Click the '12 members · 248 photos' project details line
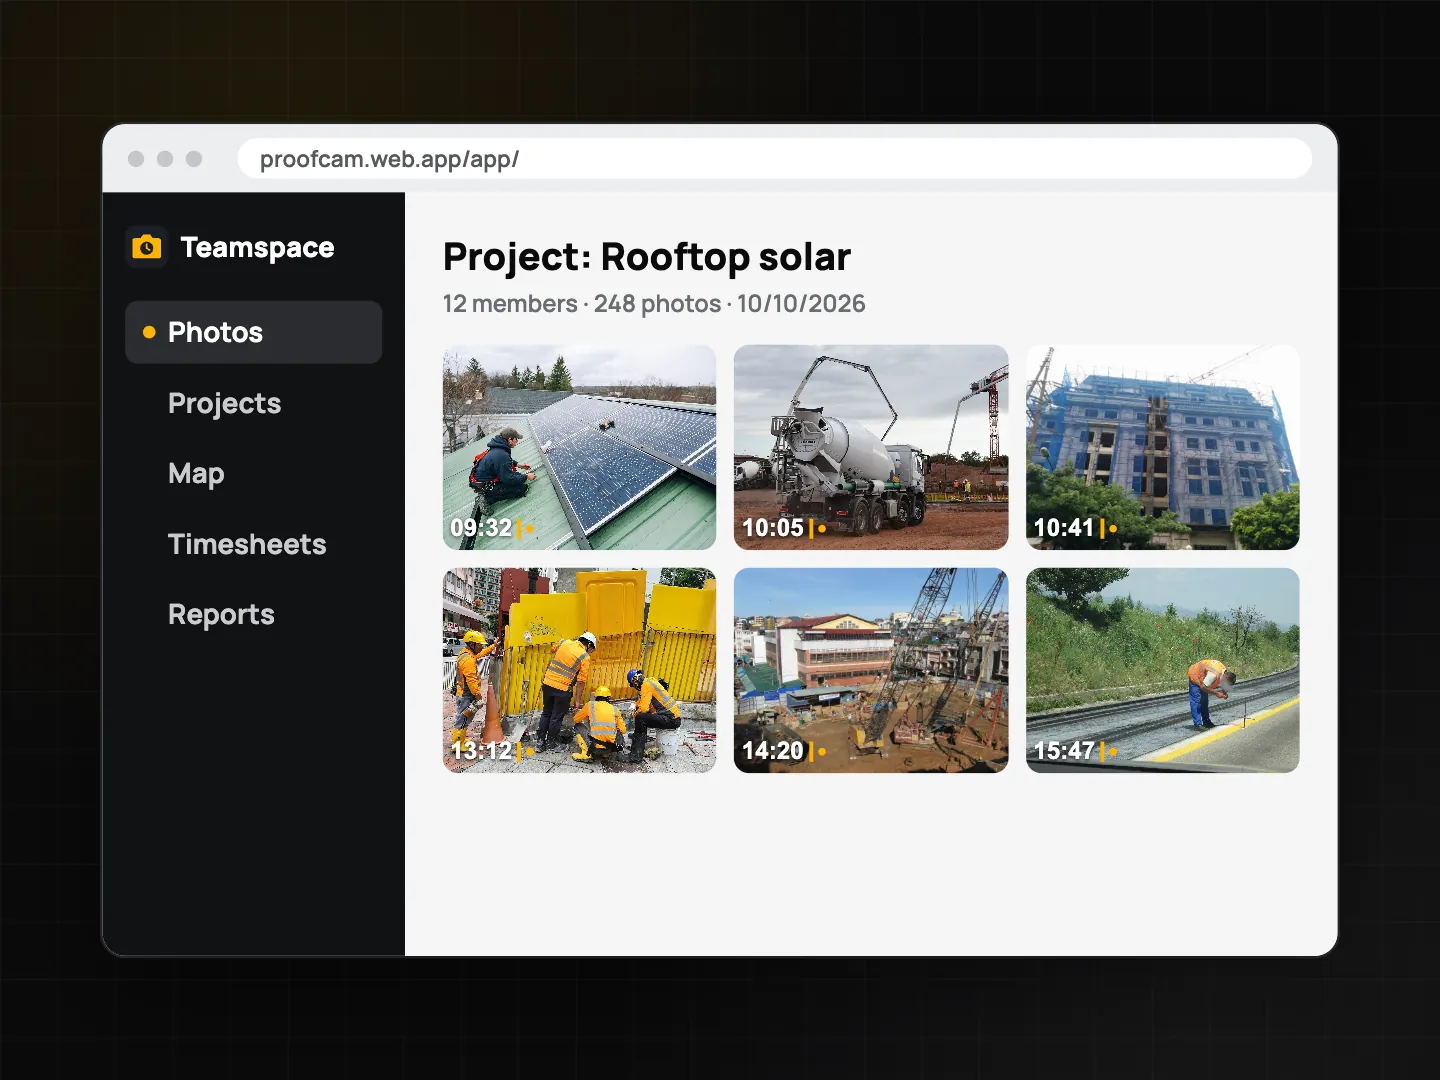Viewport: 1440px width, 1080px height. pos(654,304)
